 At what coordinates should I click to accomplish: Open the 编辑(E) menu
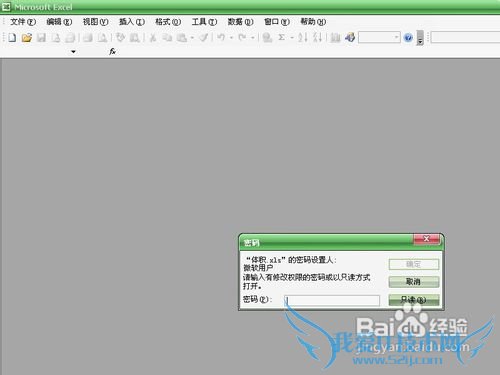click(59, 22)
